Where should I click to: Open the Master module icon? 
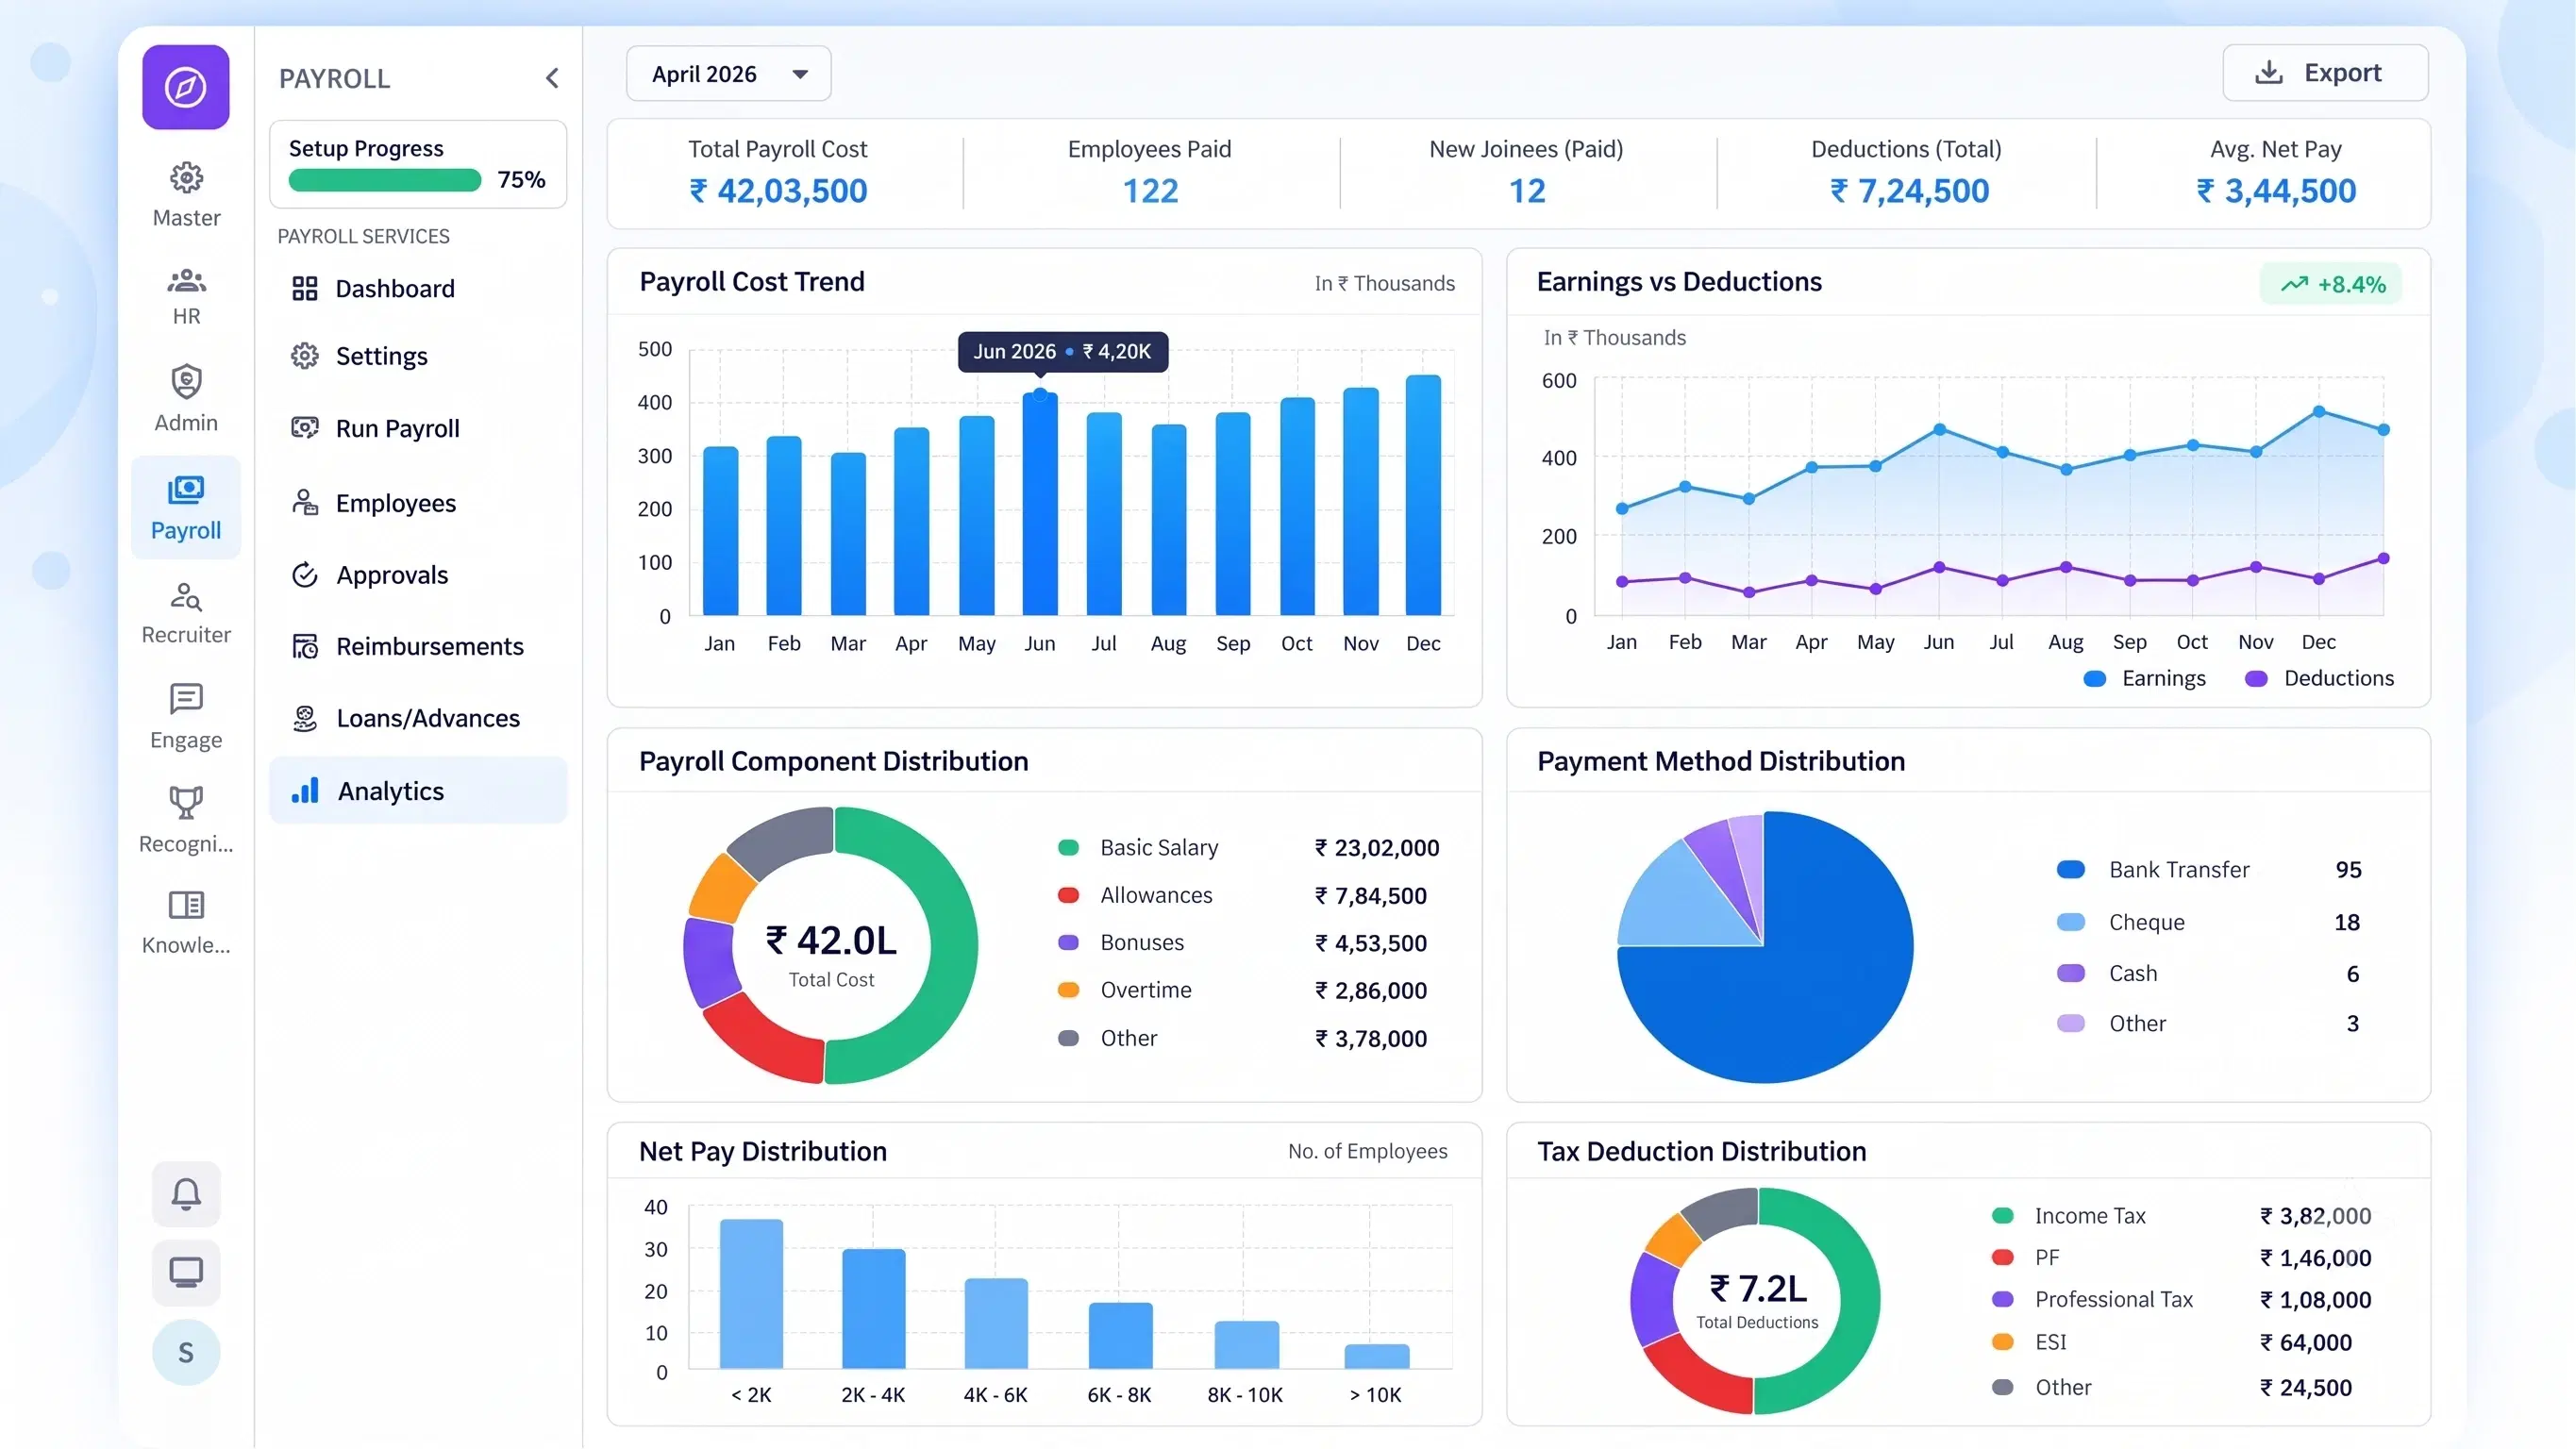(x=186, y=178)
